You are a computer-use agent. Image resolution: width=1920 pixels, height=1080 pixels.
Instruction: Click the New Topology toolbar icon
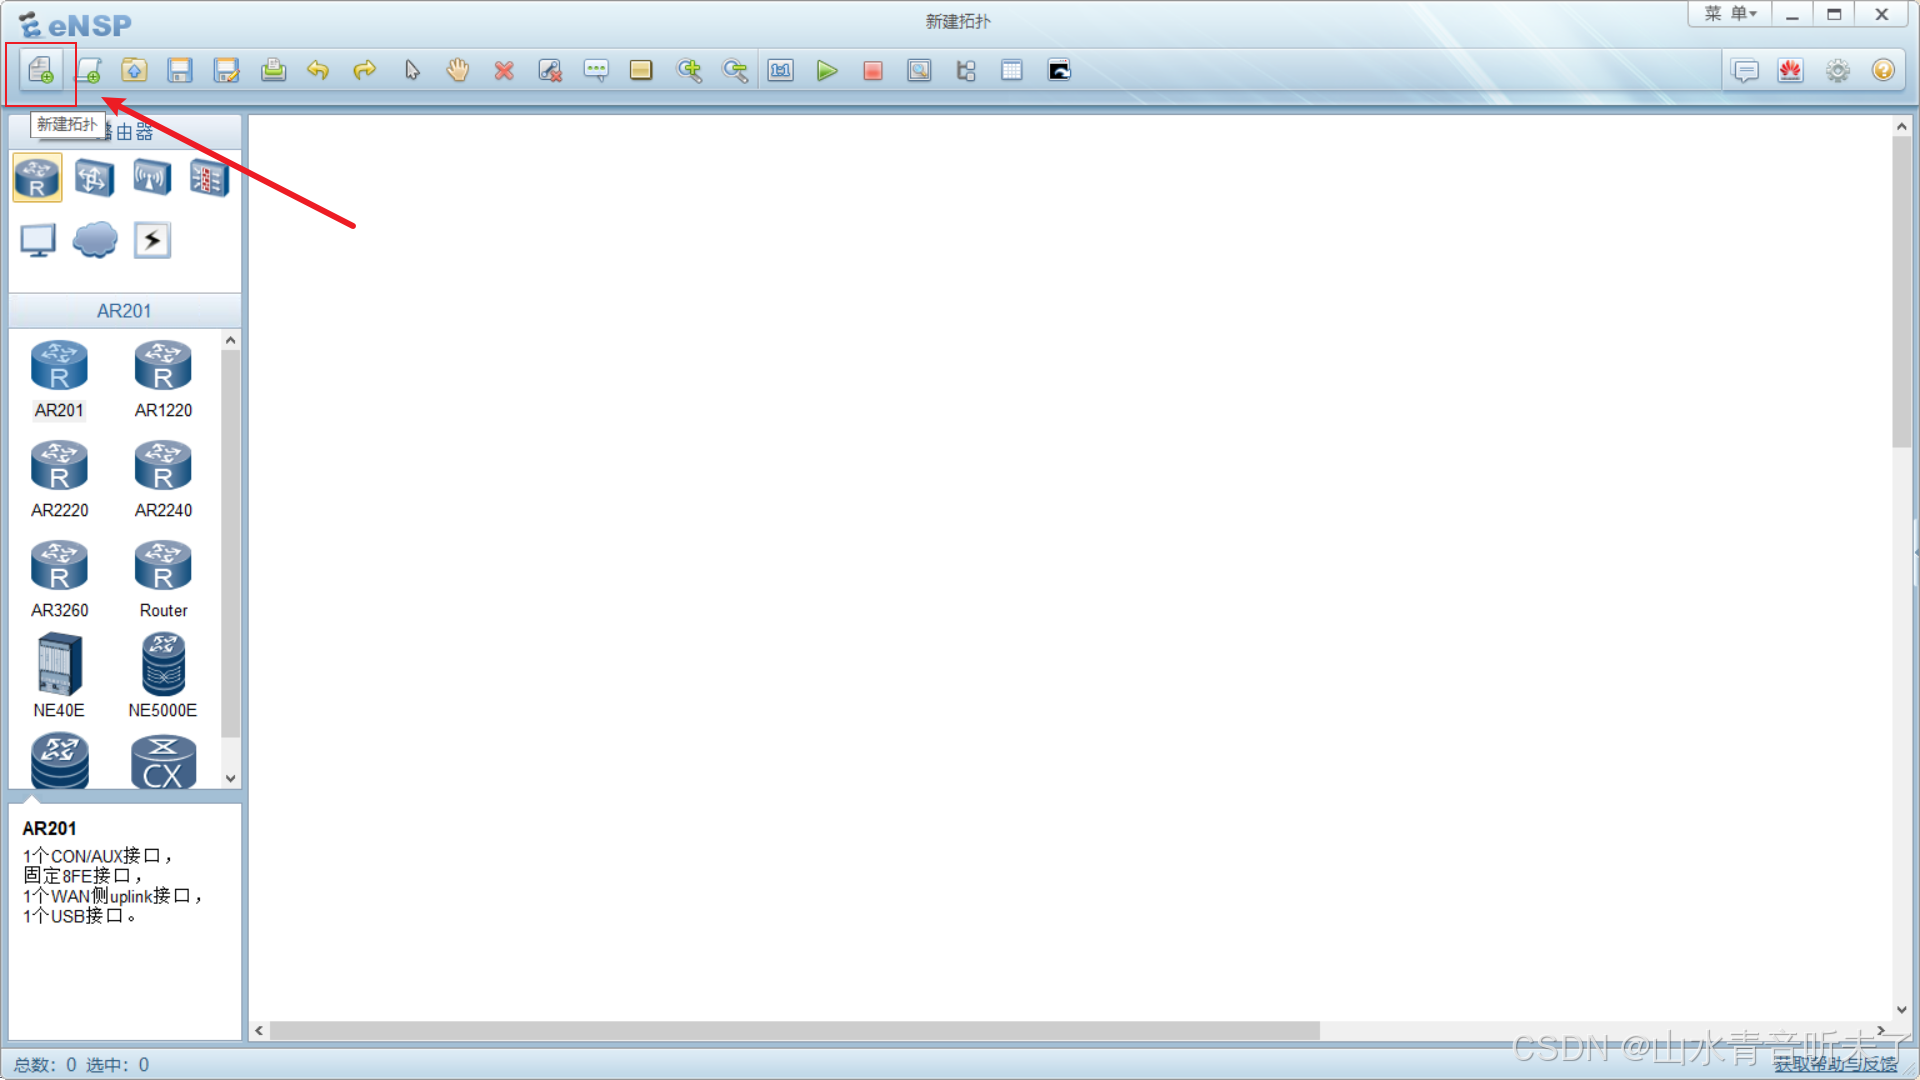(x=40, y=71)
